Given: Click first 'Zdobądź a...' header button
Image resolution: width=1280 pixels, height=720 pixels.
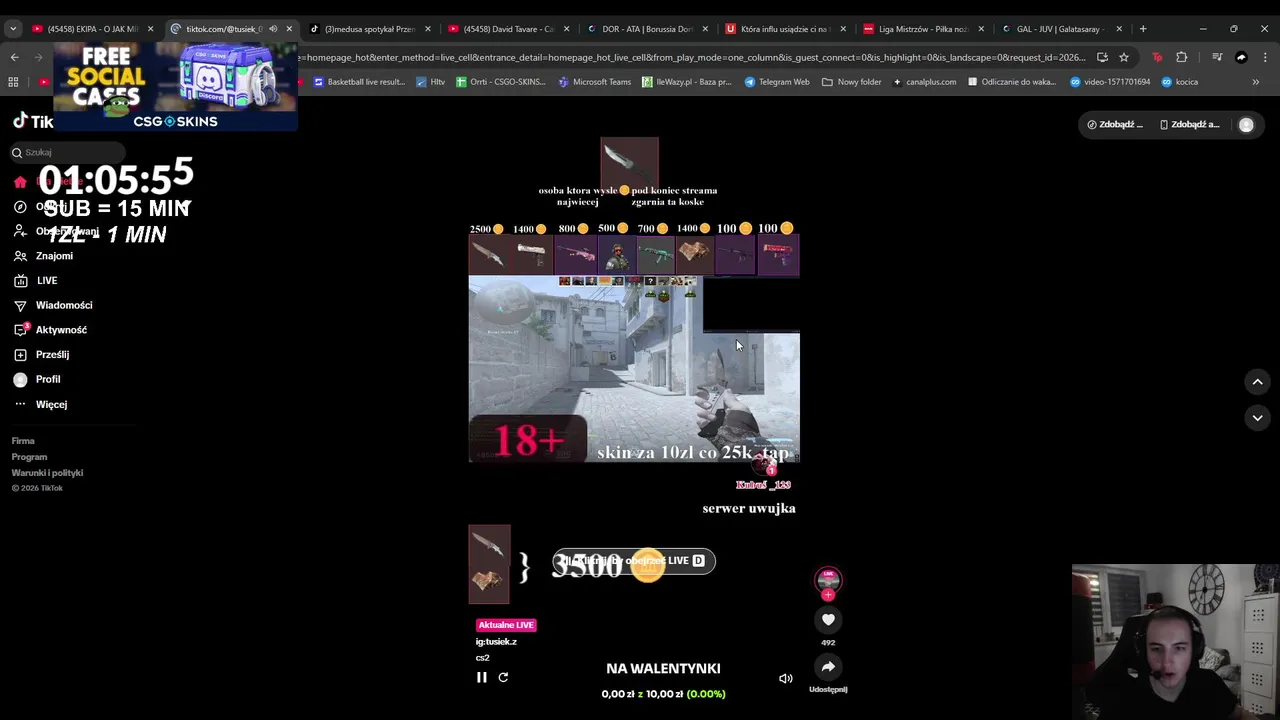Looking at the screenshot, I should pos(1116,125).
